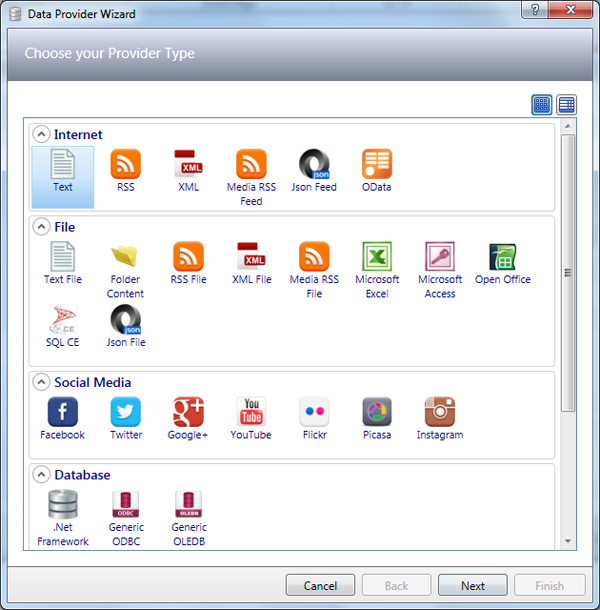Viewport: 600px width, 610px height.
Task: Select the XML internet provider
Action: click(x=189, y=170)
